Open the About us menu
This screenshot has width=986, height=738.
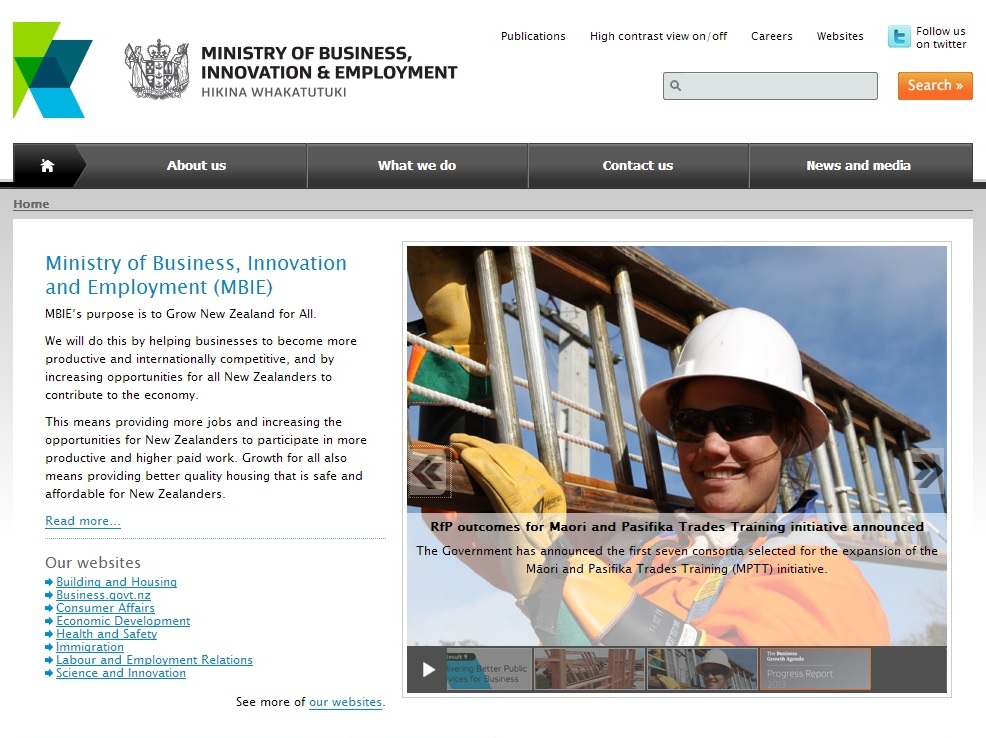(196, 165)
